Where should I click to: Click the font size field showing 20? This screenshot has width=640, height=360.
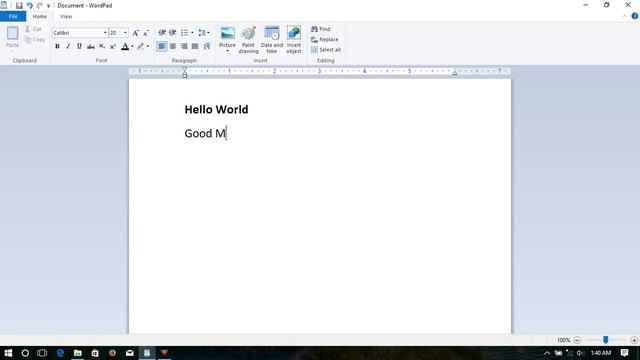click(116, 33)
